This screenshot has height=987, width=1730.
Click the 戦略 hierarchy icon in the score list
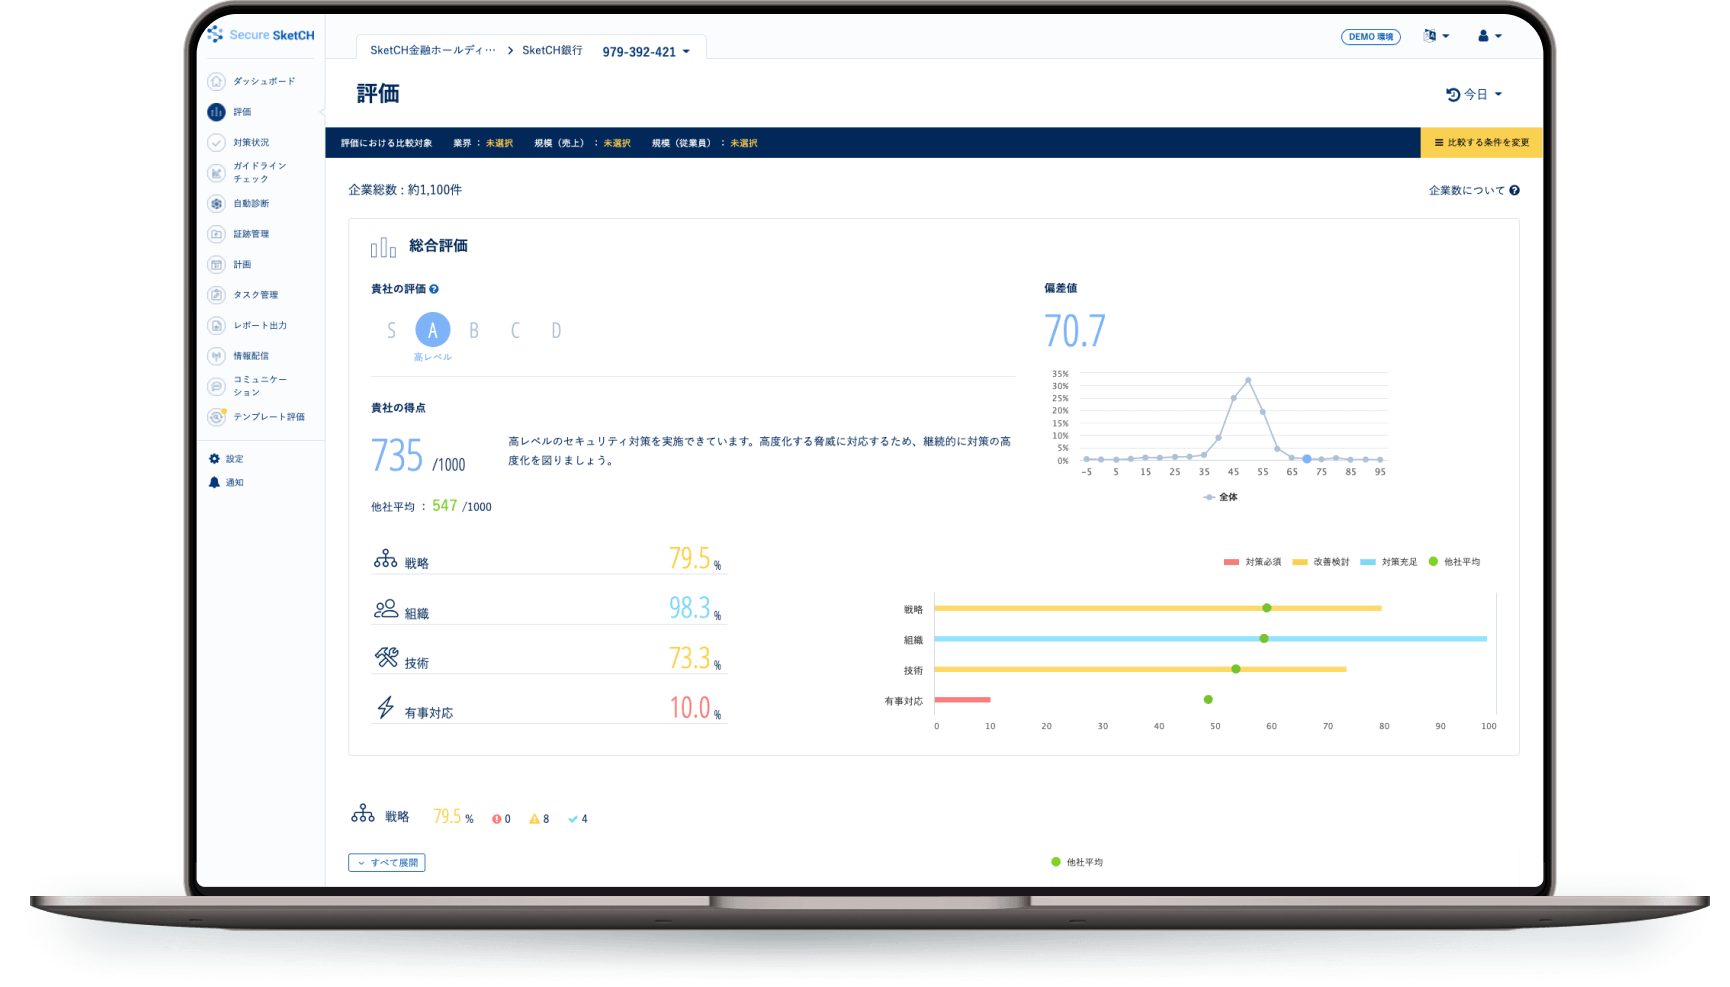pyautogui.click(x=386, y=558)
